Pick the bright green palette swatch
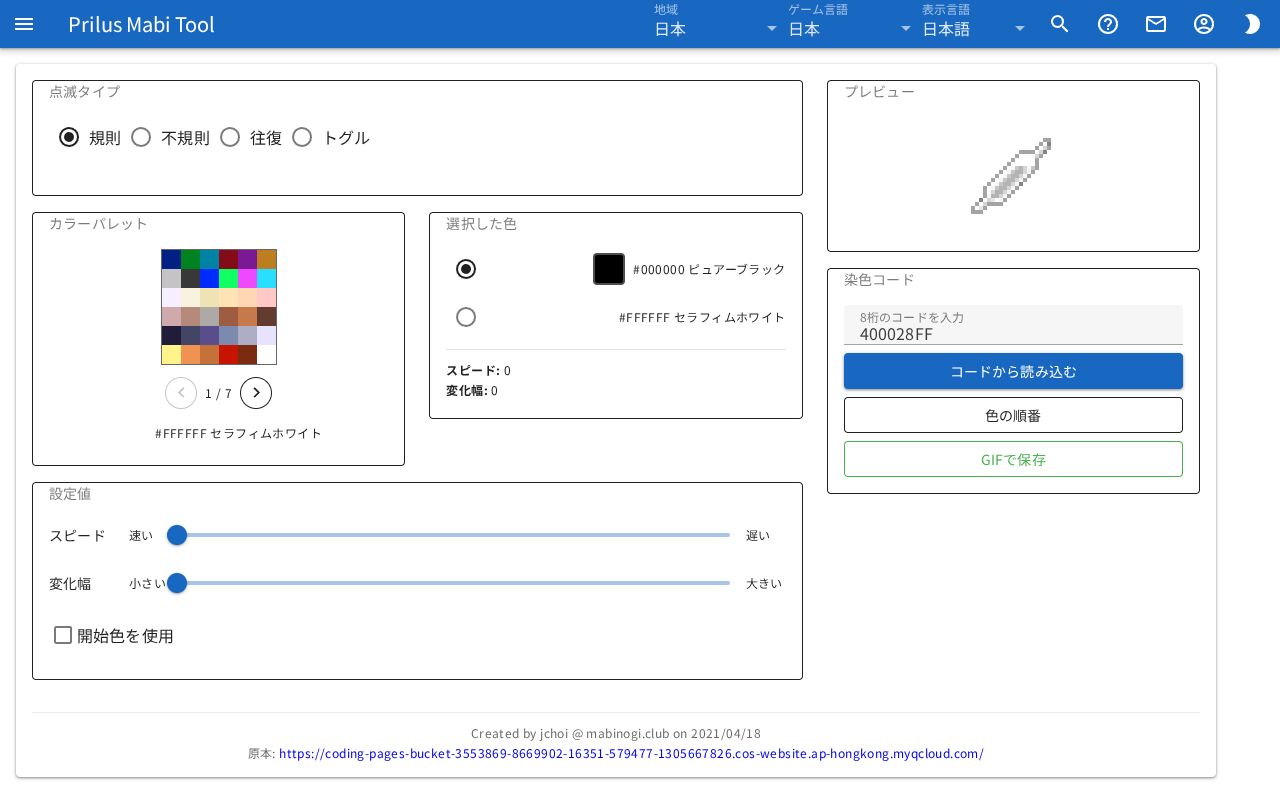1280x800 pixels. click(x=228, y=278)
